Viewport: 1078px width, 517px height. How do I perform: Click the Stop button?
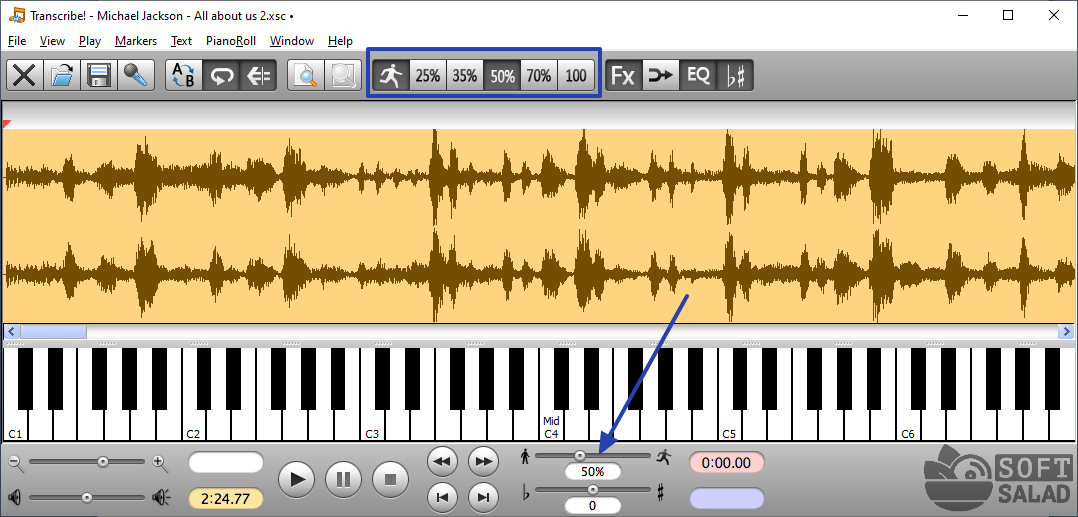390,478
